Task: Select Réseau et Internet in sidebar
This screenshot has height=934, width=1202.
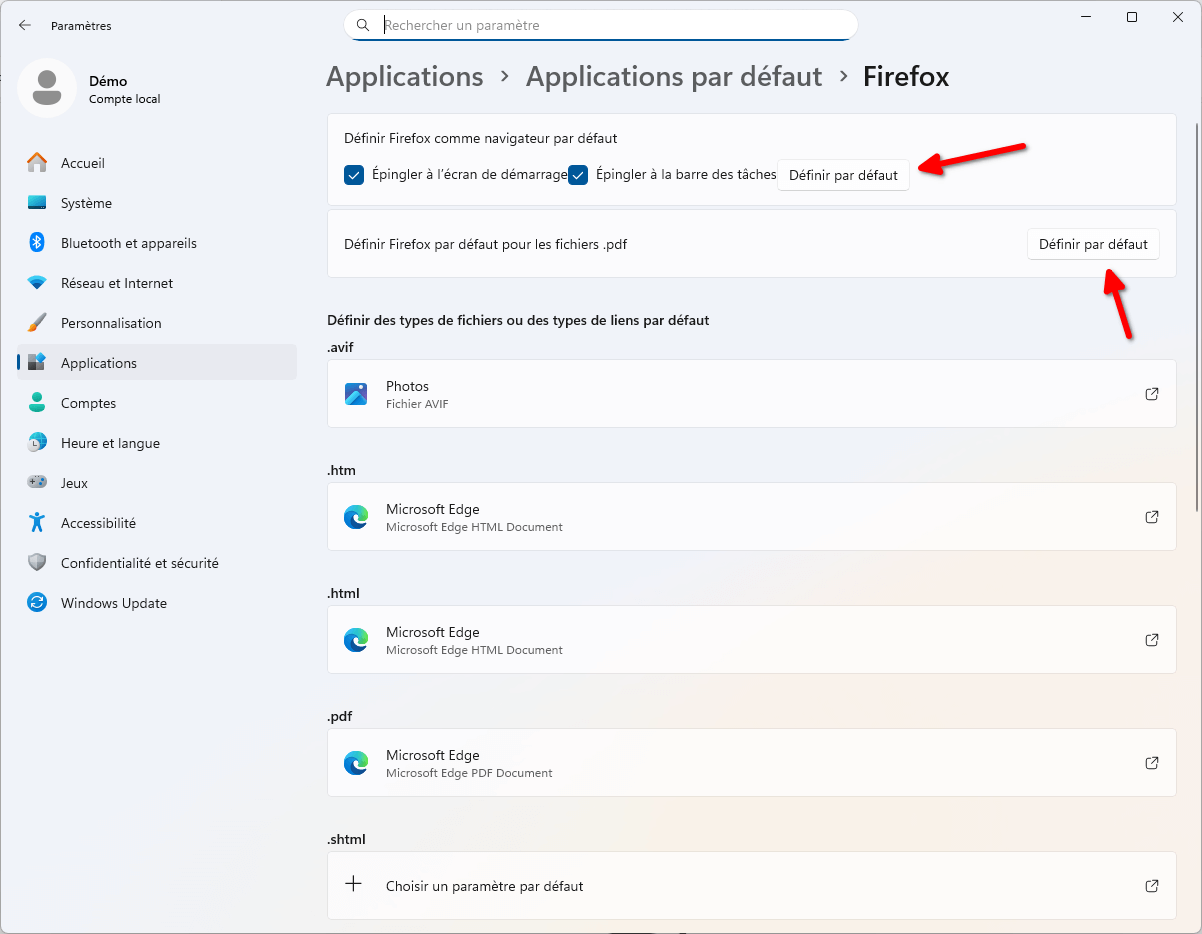Action: pyautogui.click(x=116, y=283)
